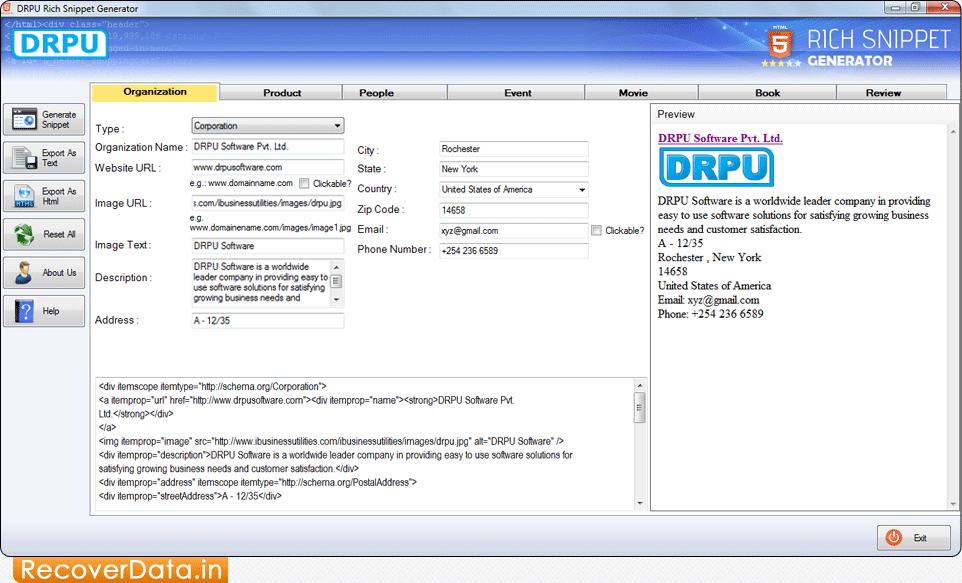Click the City field containing Rochester

tap(514, 149)
